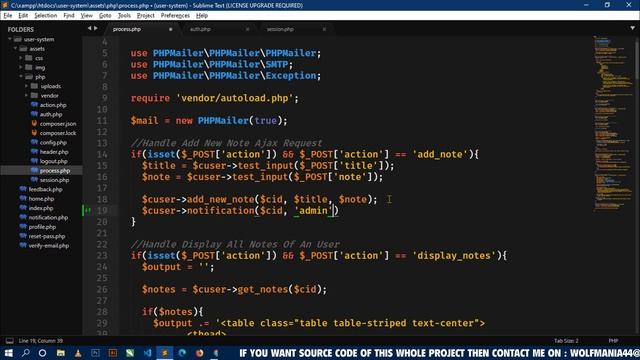This screenshot has width=640, height=360.
Task: Click Tab Size: 2 in status bar
Action: pos(566,341)
